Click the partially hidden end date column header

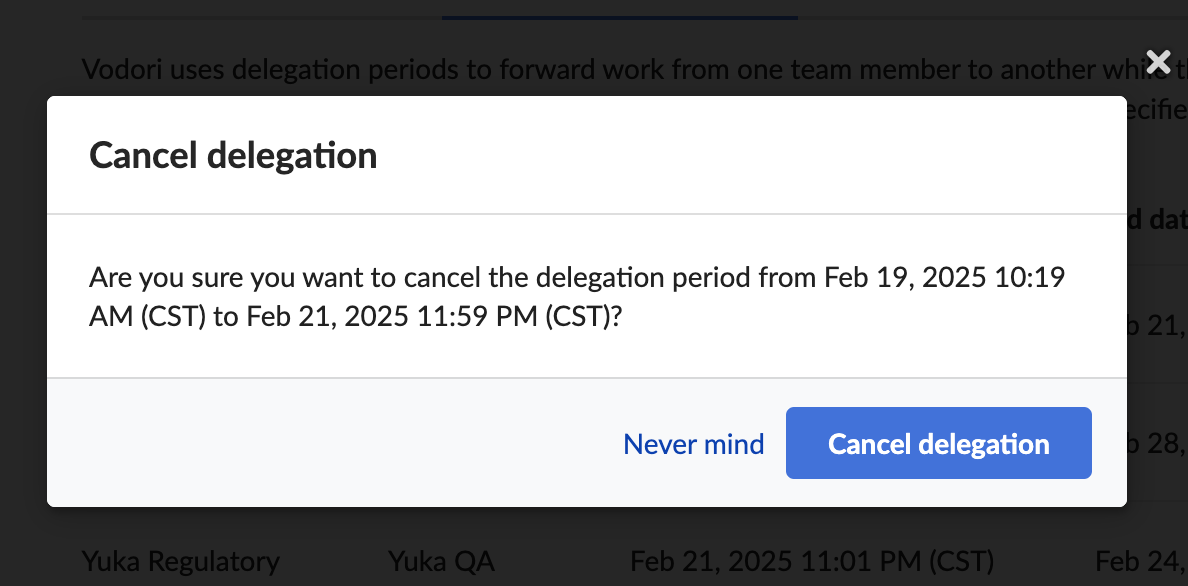coord(1156,220)
